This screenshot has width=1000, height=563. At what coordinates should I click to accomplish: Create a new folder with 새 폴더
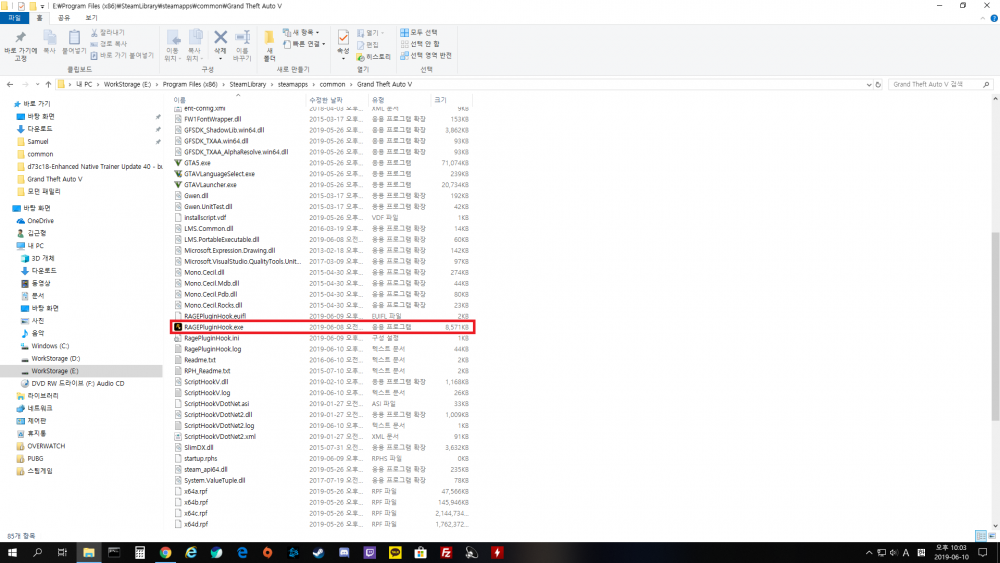pos(269,45)
